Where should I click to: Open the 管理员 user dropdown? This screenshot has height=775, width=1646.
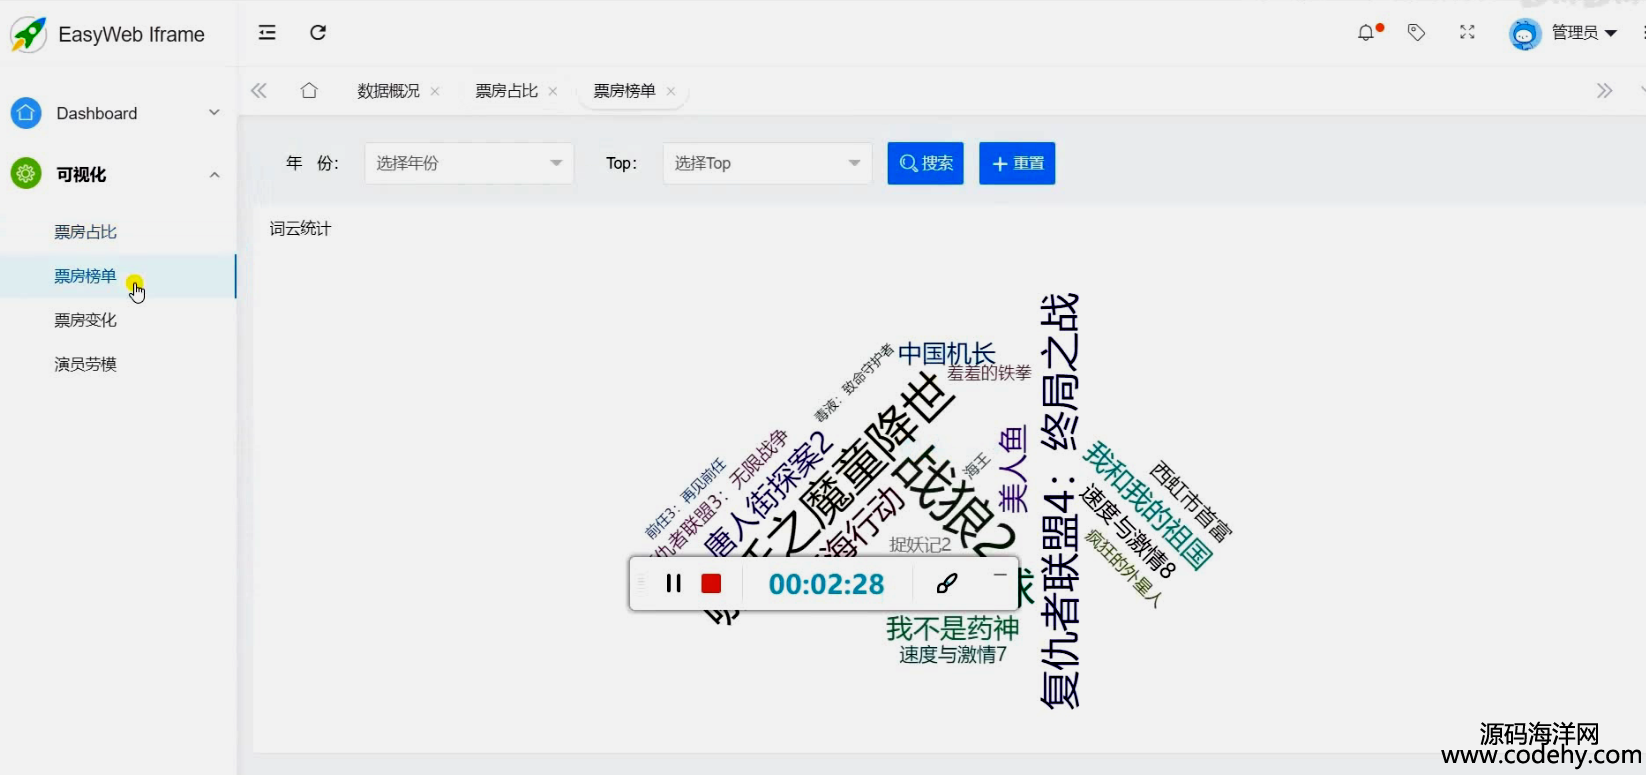[1584, 33]
